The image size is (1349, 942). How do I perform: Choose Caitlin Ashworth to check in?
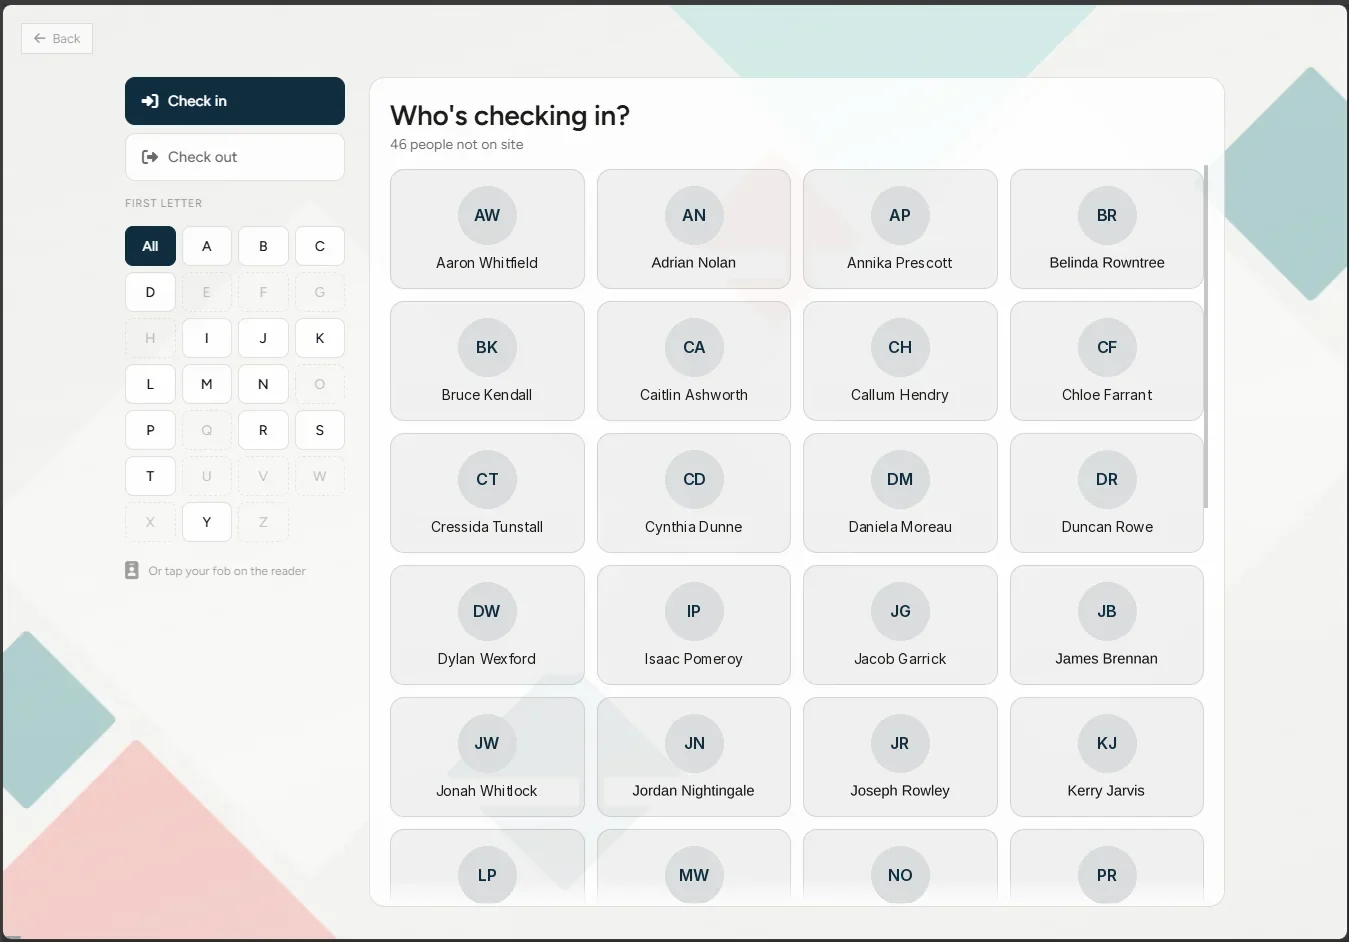(x=694, y=361)
